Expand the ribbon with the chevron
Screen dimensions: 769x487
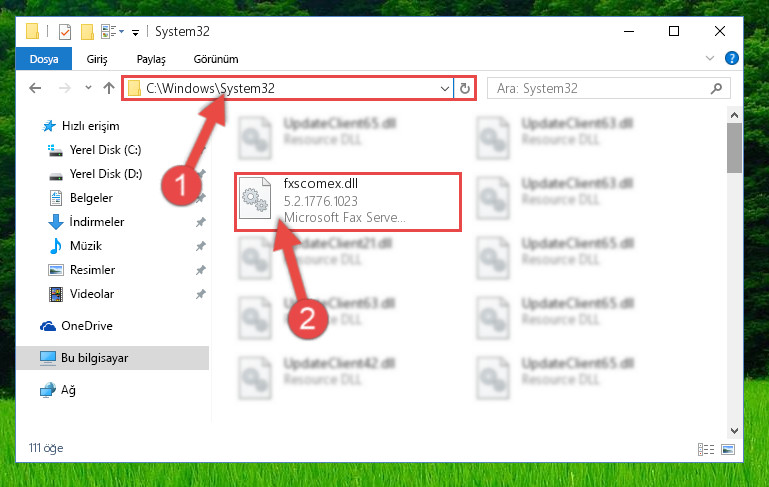(709, 58)
